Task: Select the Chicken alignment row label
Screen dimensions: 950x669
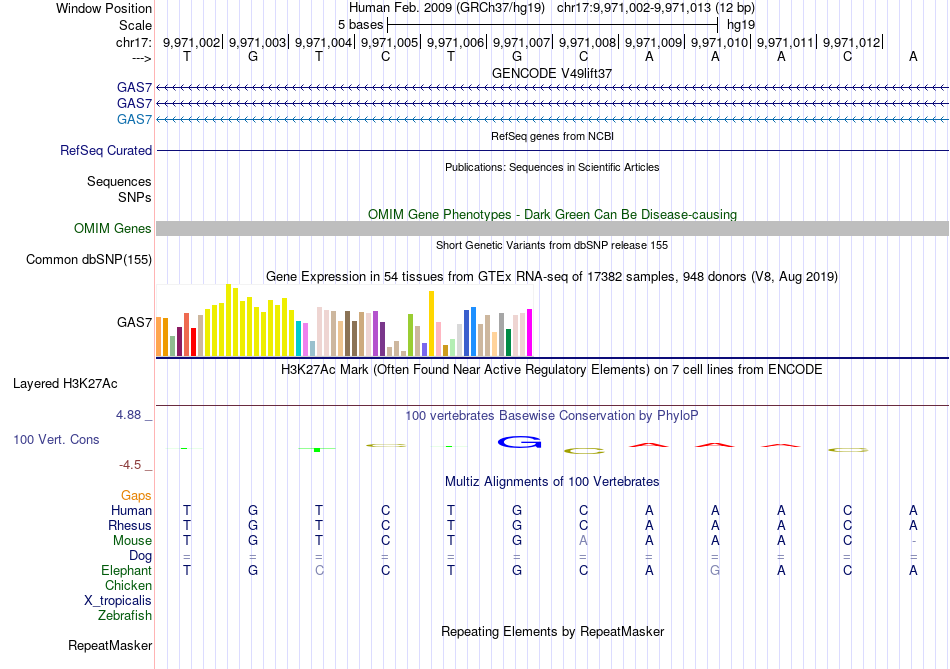Action: pyautogui.click(x=128, y=585)
